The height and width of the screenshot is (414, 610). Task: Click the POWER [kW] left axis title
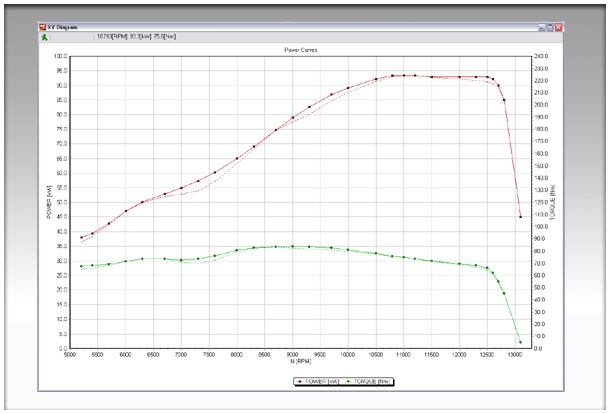click(x=49, y=202)
